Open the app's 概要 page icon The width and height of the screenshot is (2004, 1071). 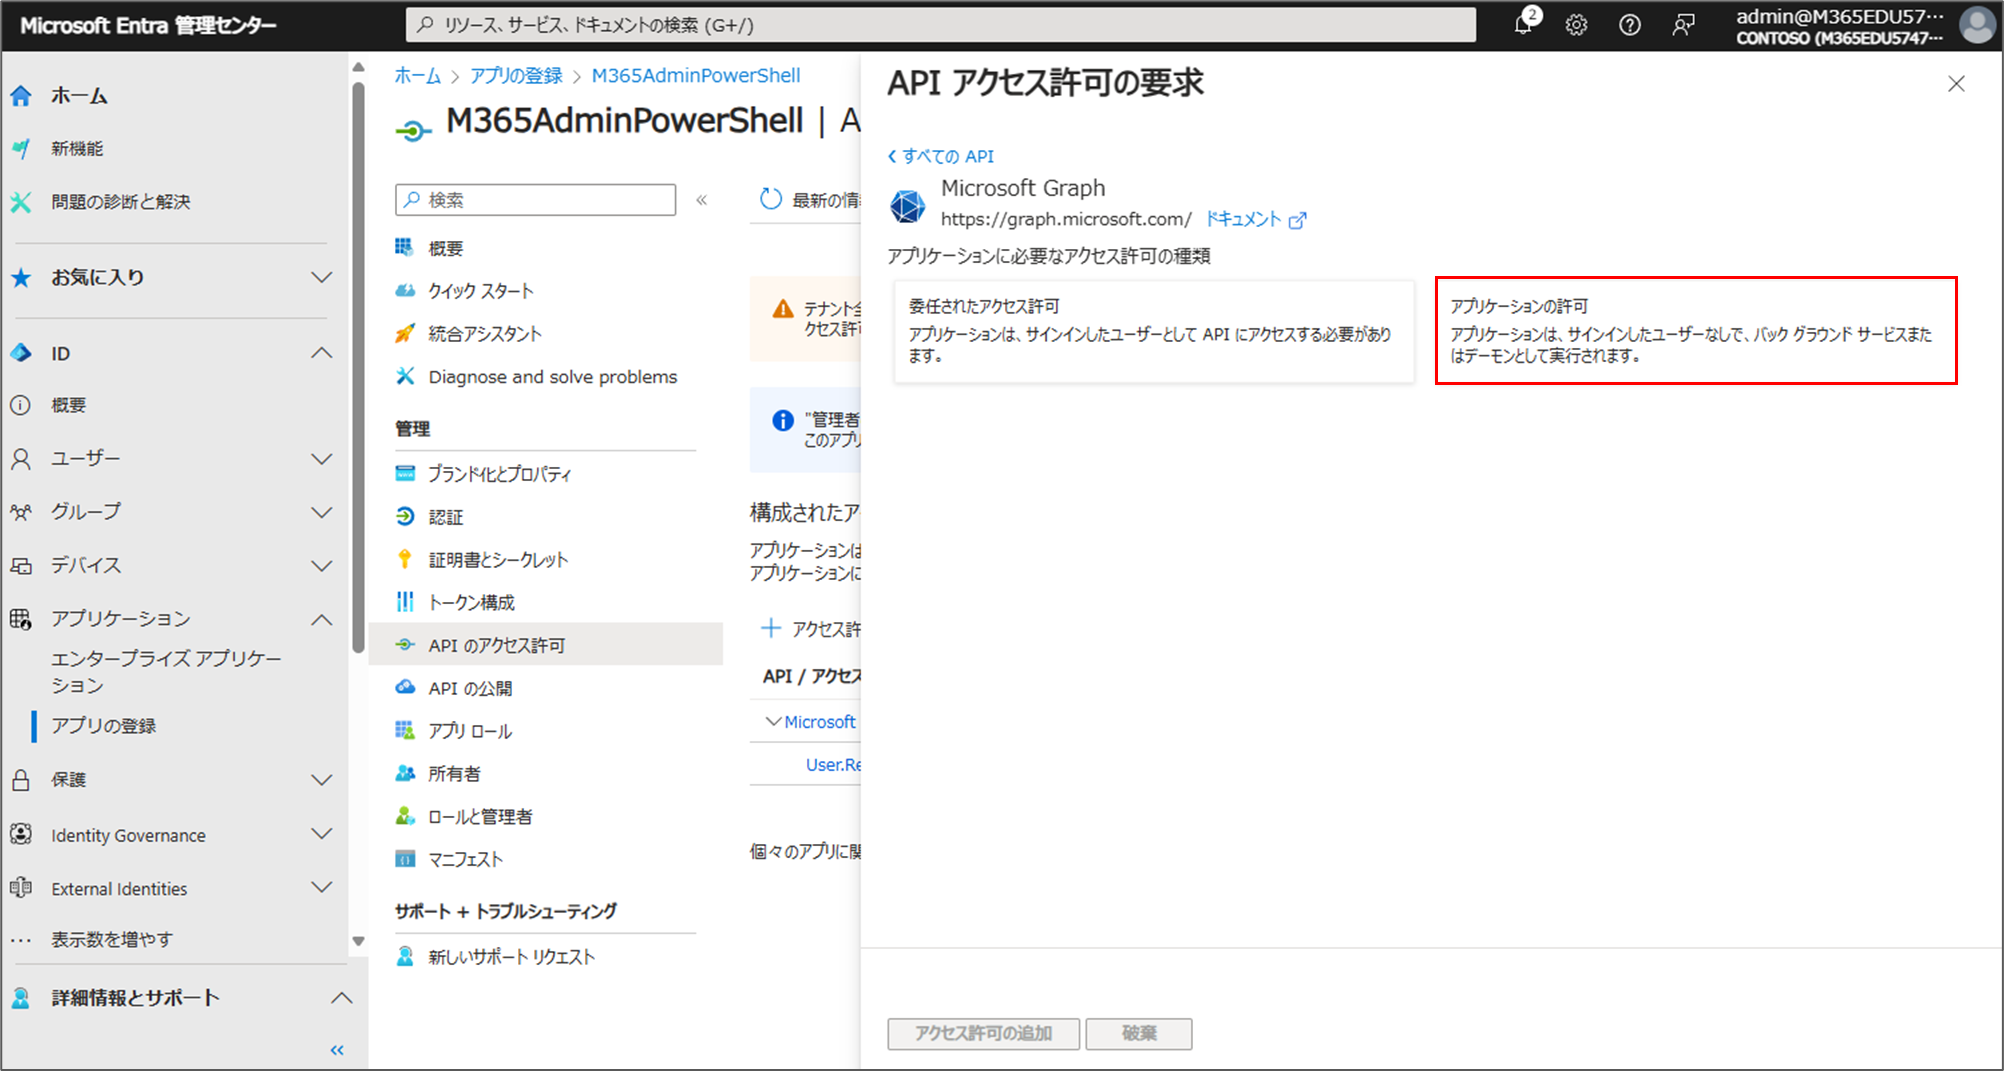[404, 247]
